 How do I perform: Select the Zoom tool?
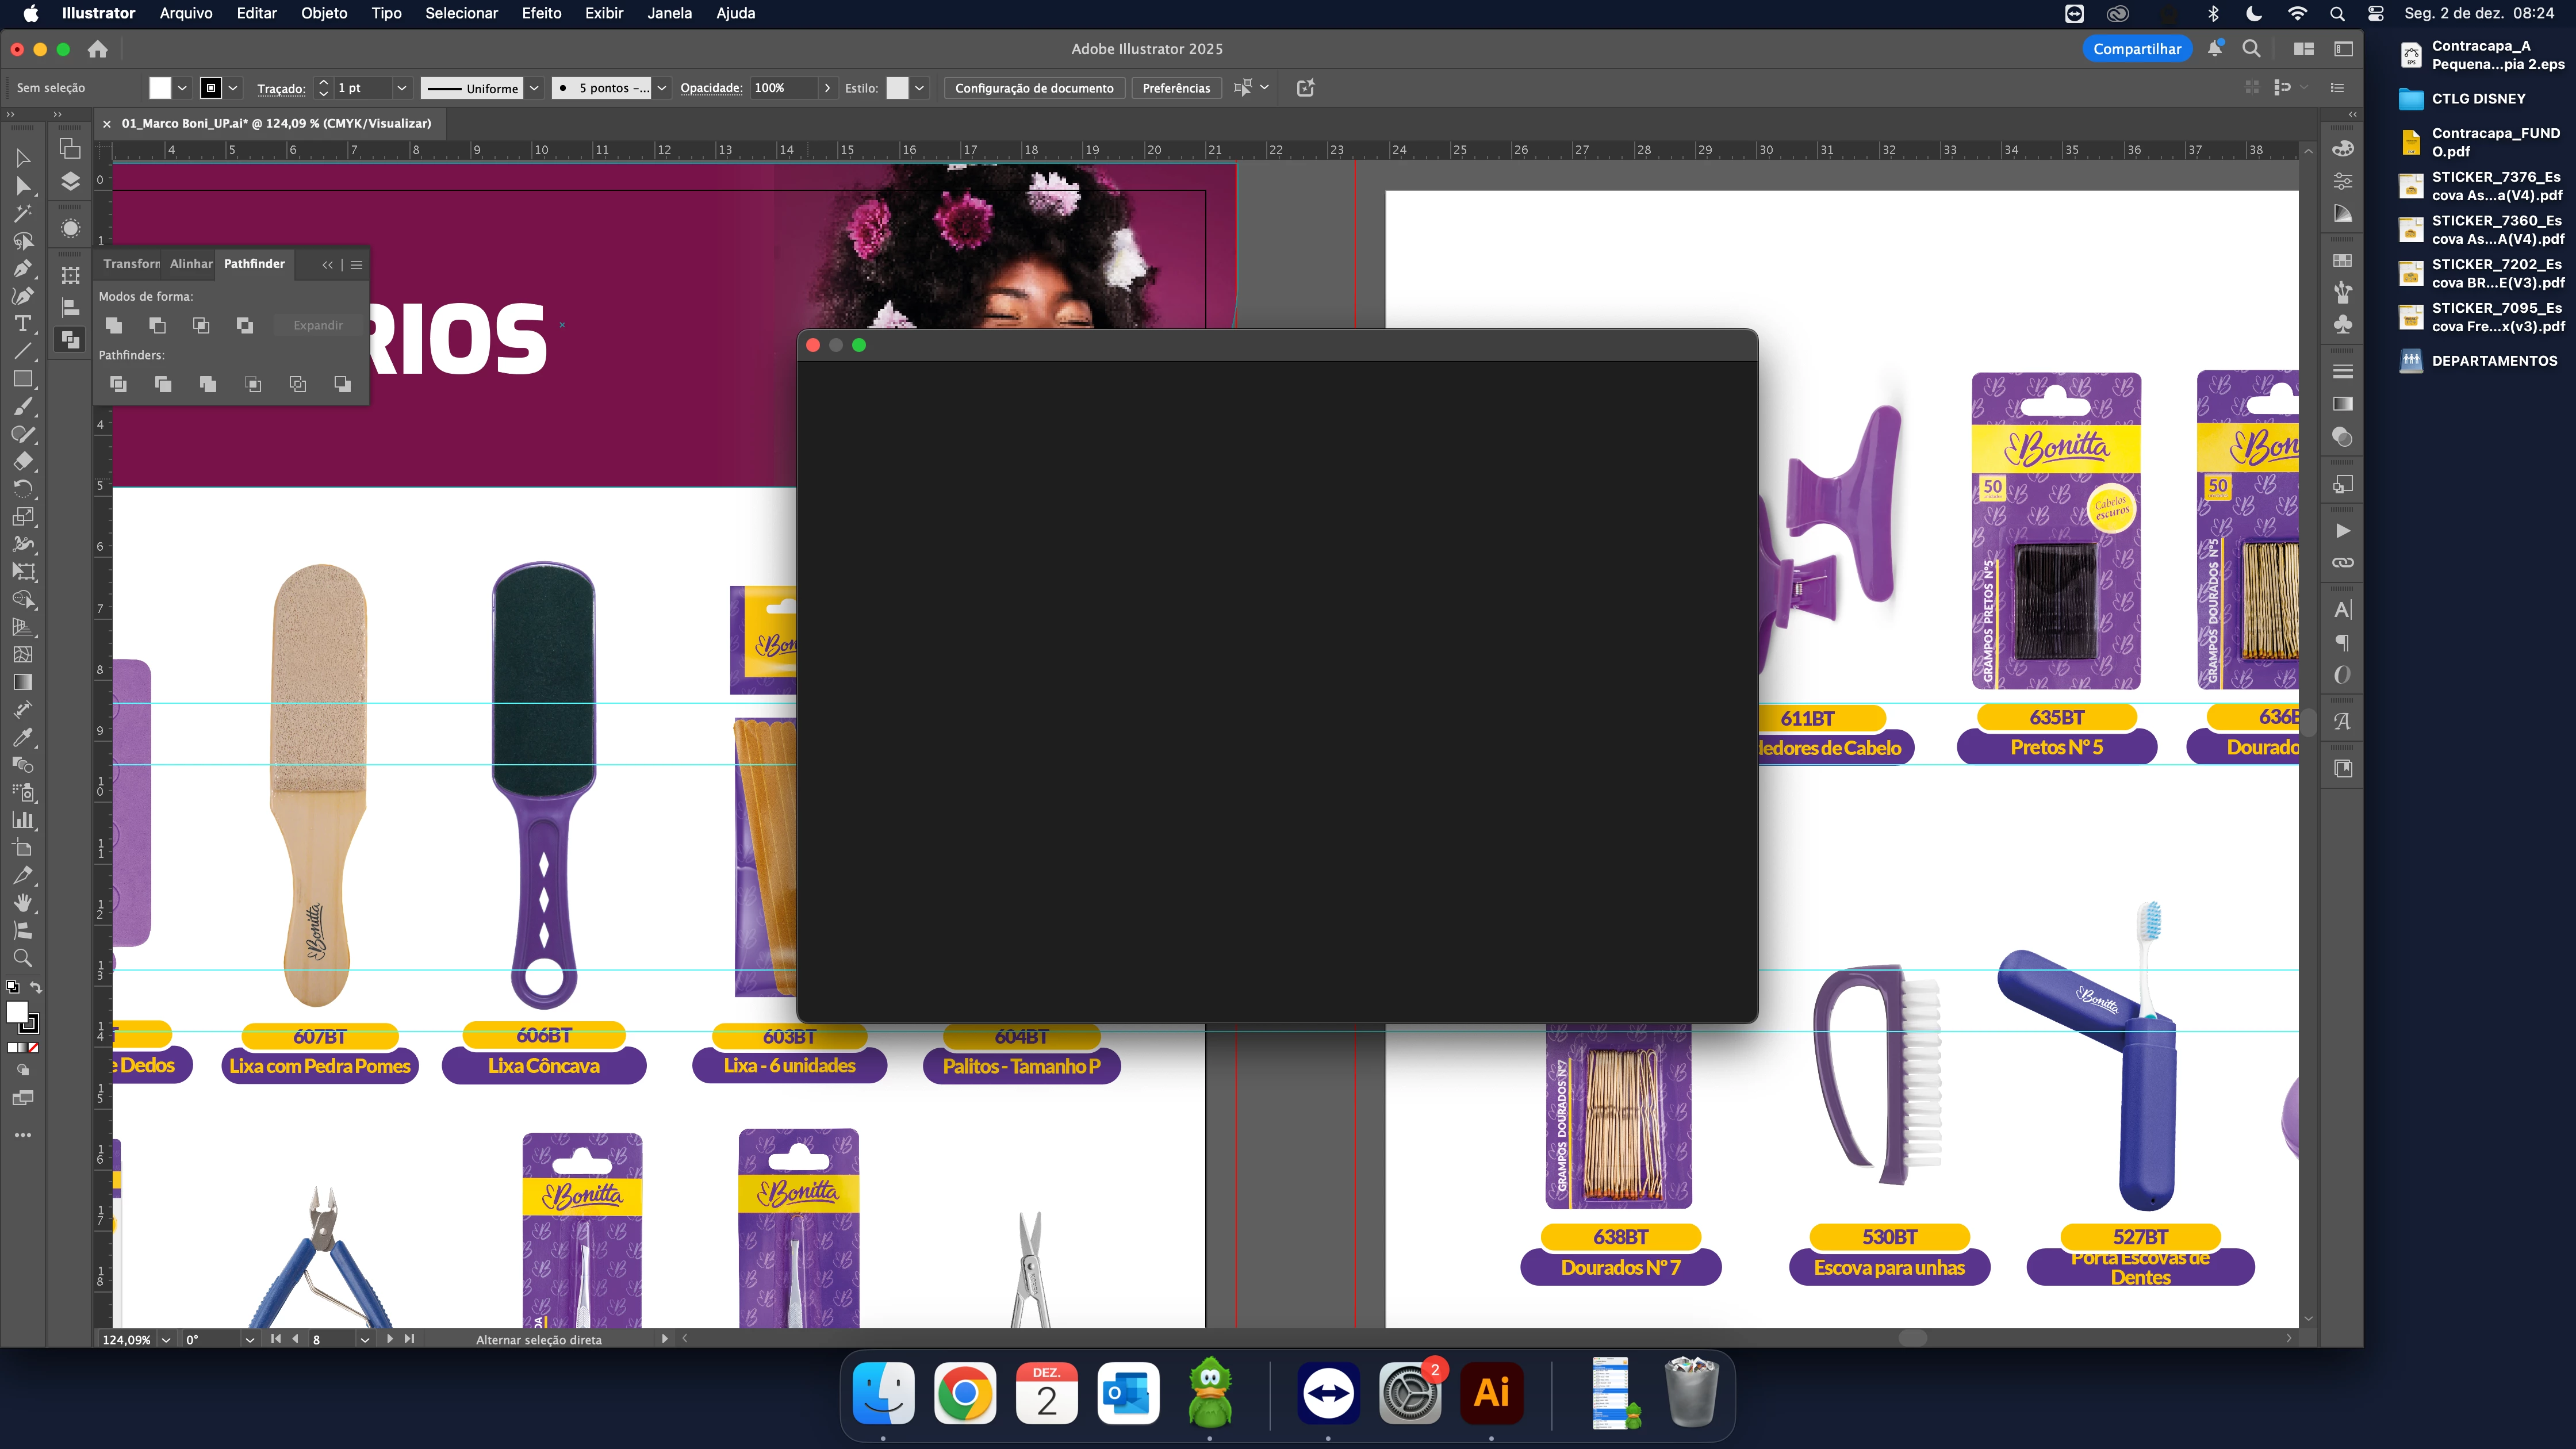tap(22, 958)
